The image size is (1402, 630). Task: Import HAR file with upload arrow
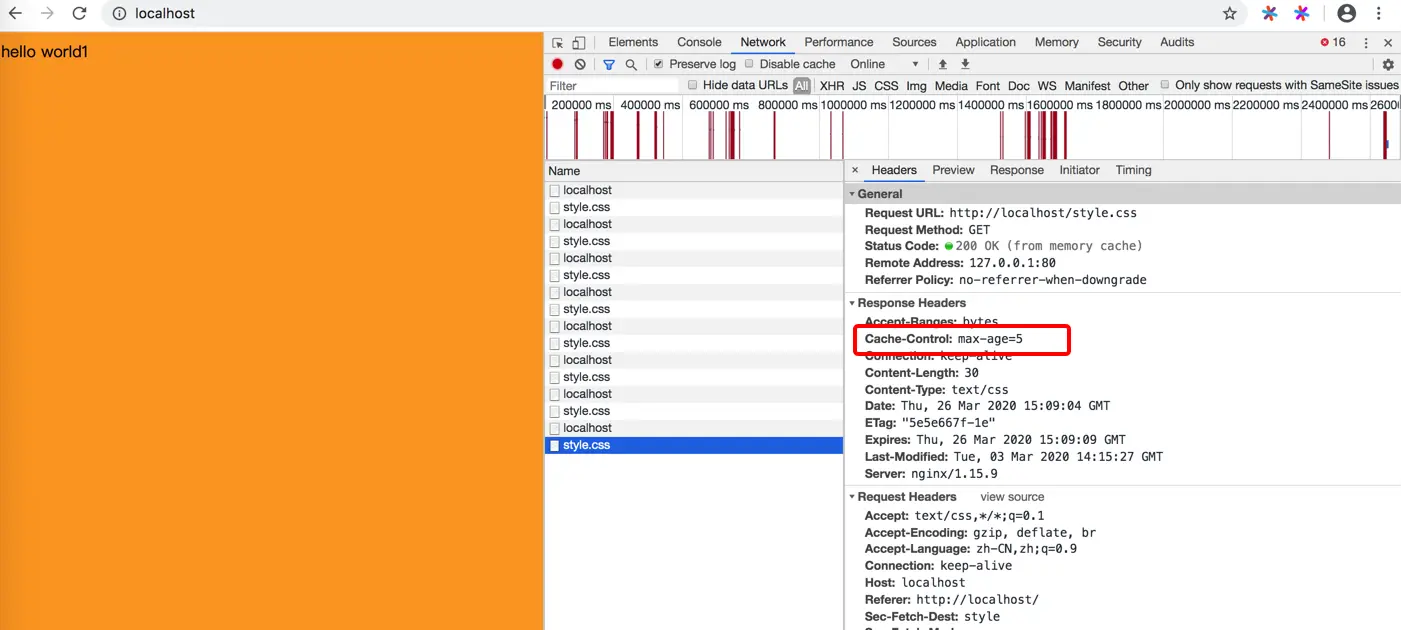(x=942, y=64)
